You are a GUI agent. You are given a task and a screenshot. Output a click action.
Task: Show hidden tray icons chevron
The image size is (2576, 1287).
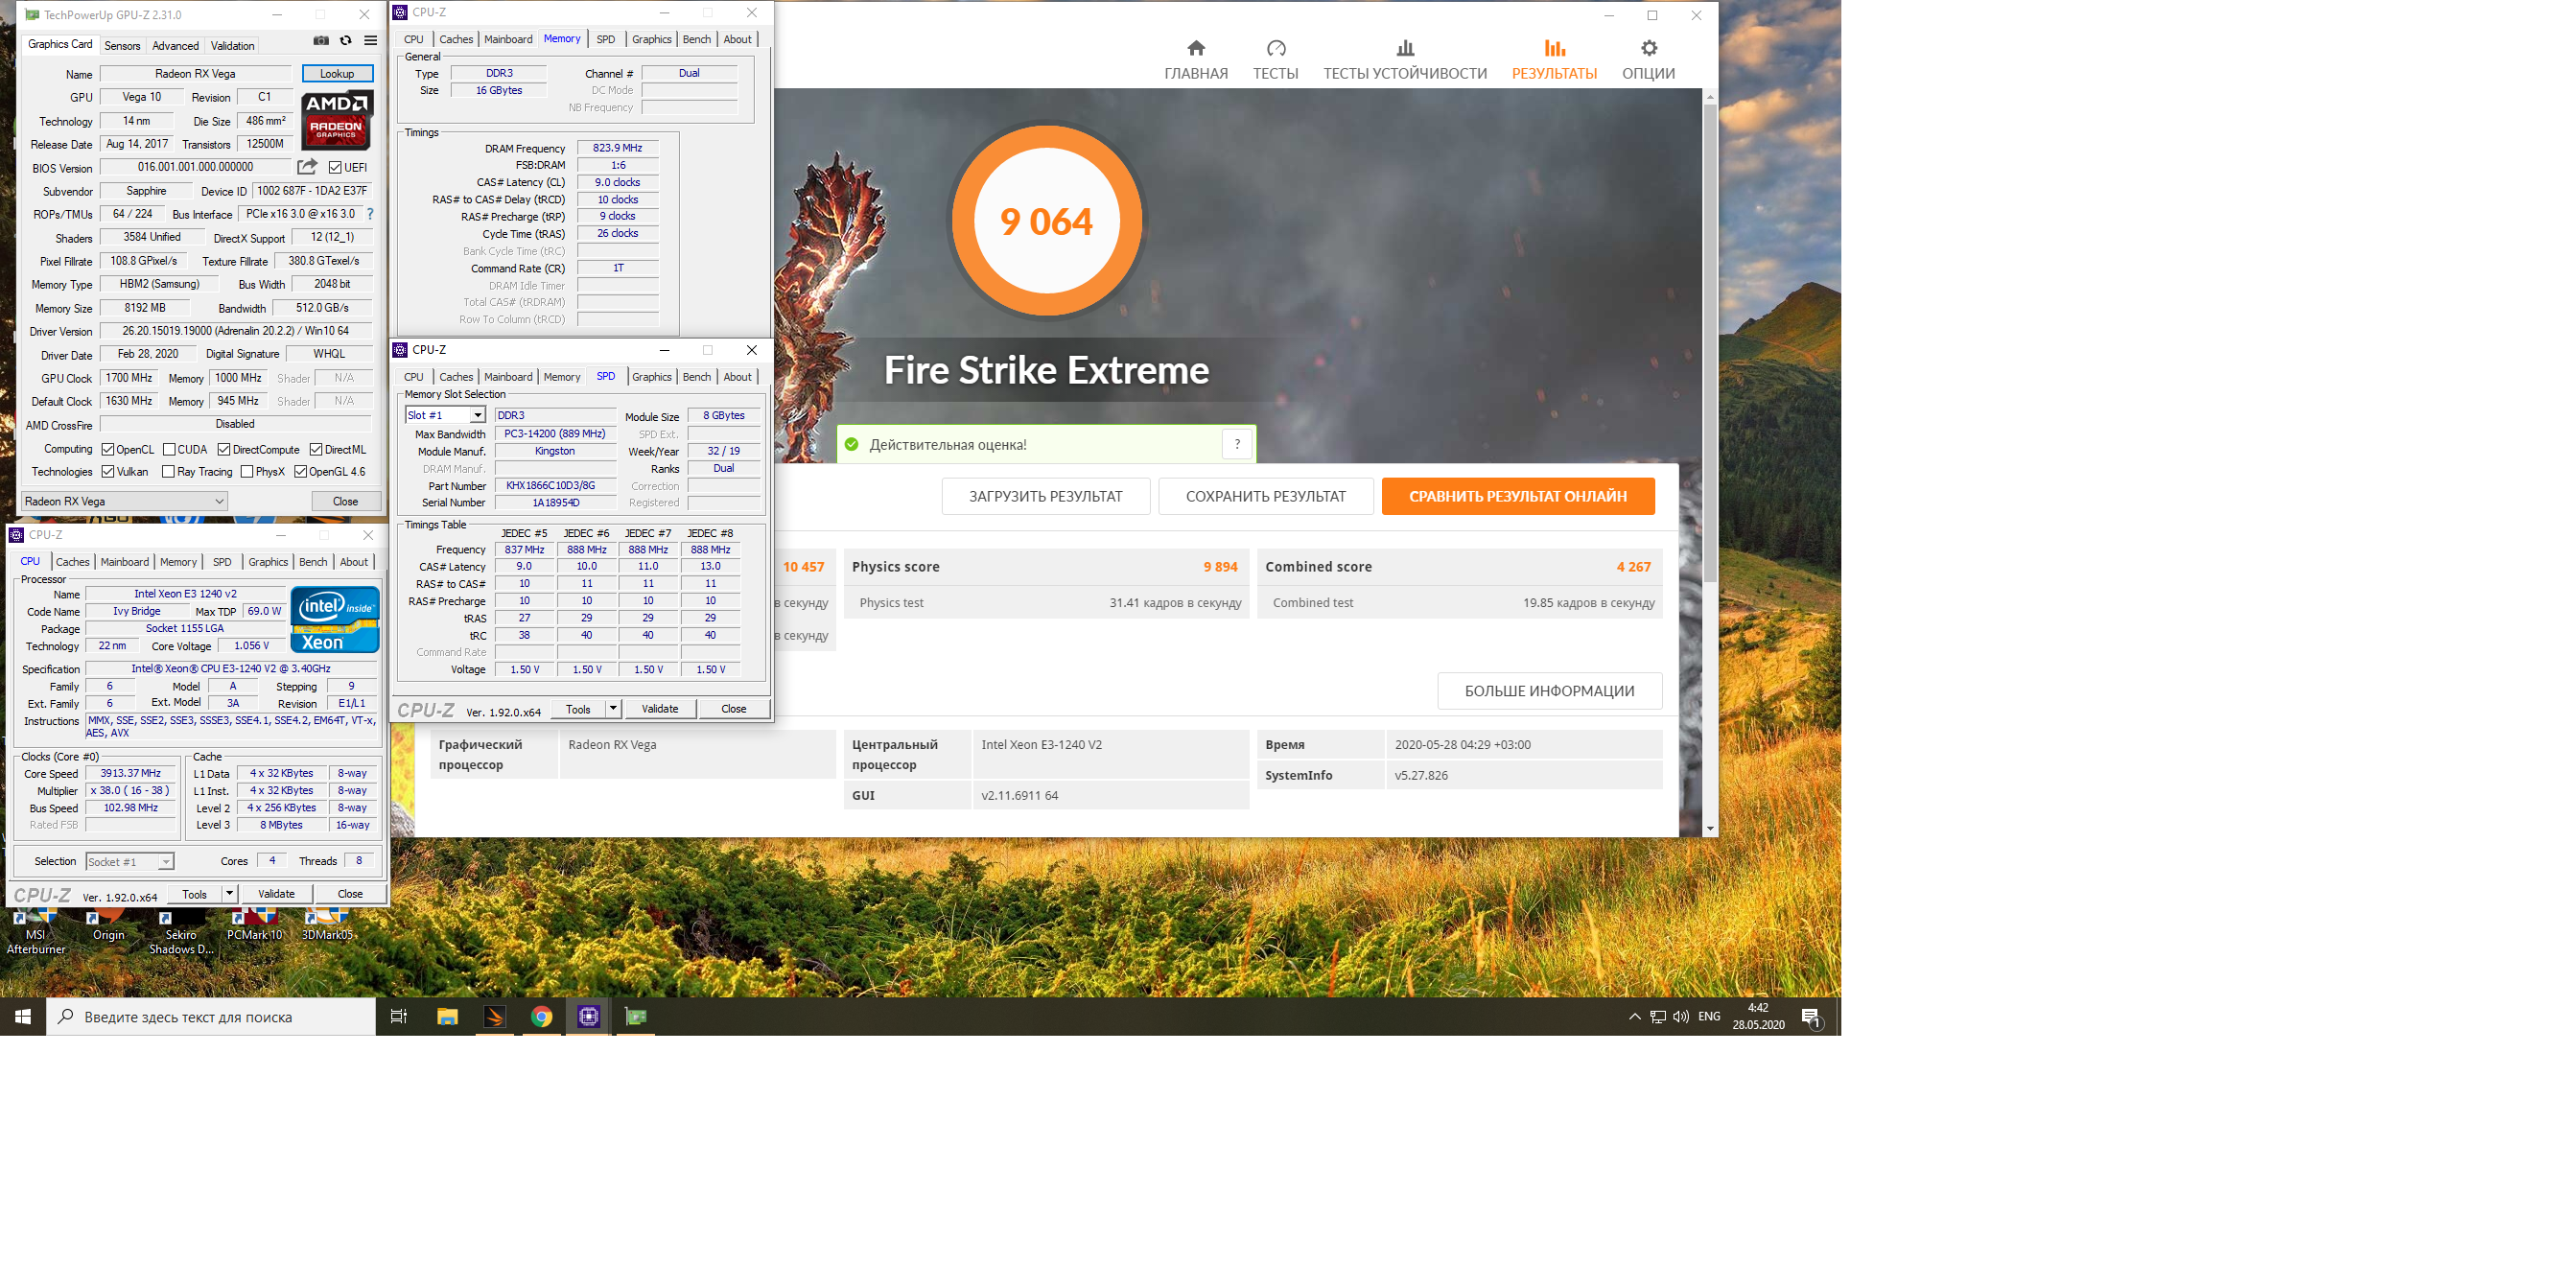click(x=1634, y=1016)
